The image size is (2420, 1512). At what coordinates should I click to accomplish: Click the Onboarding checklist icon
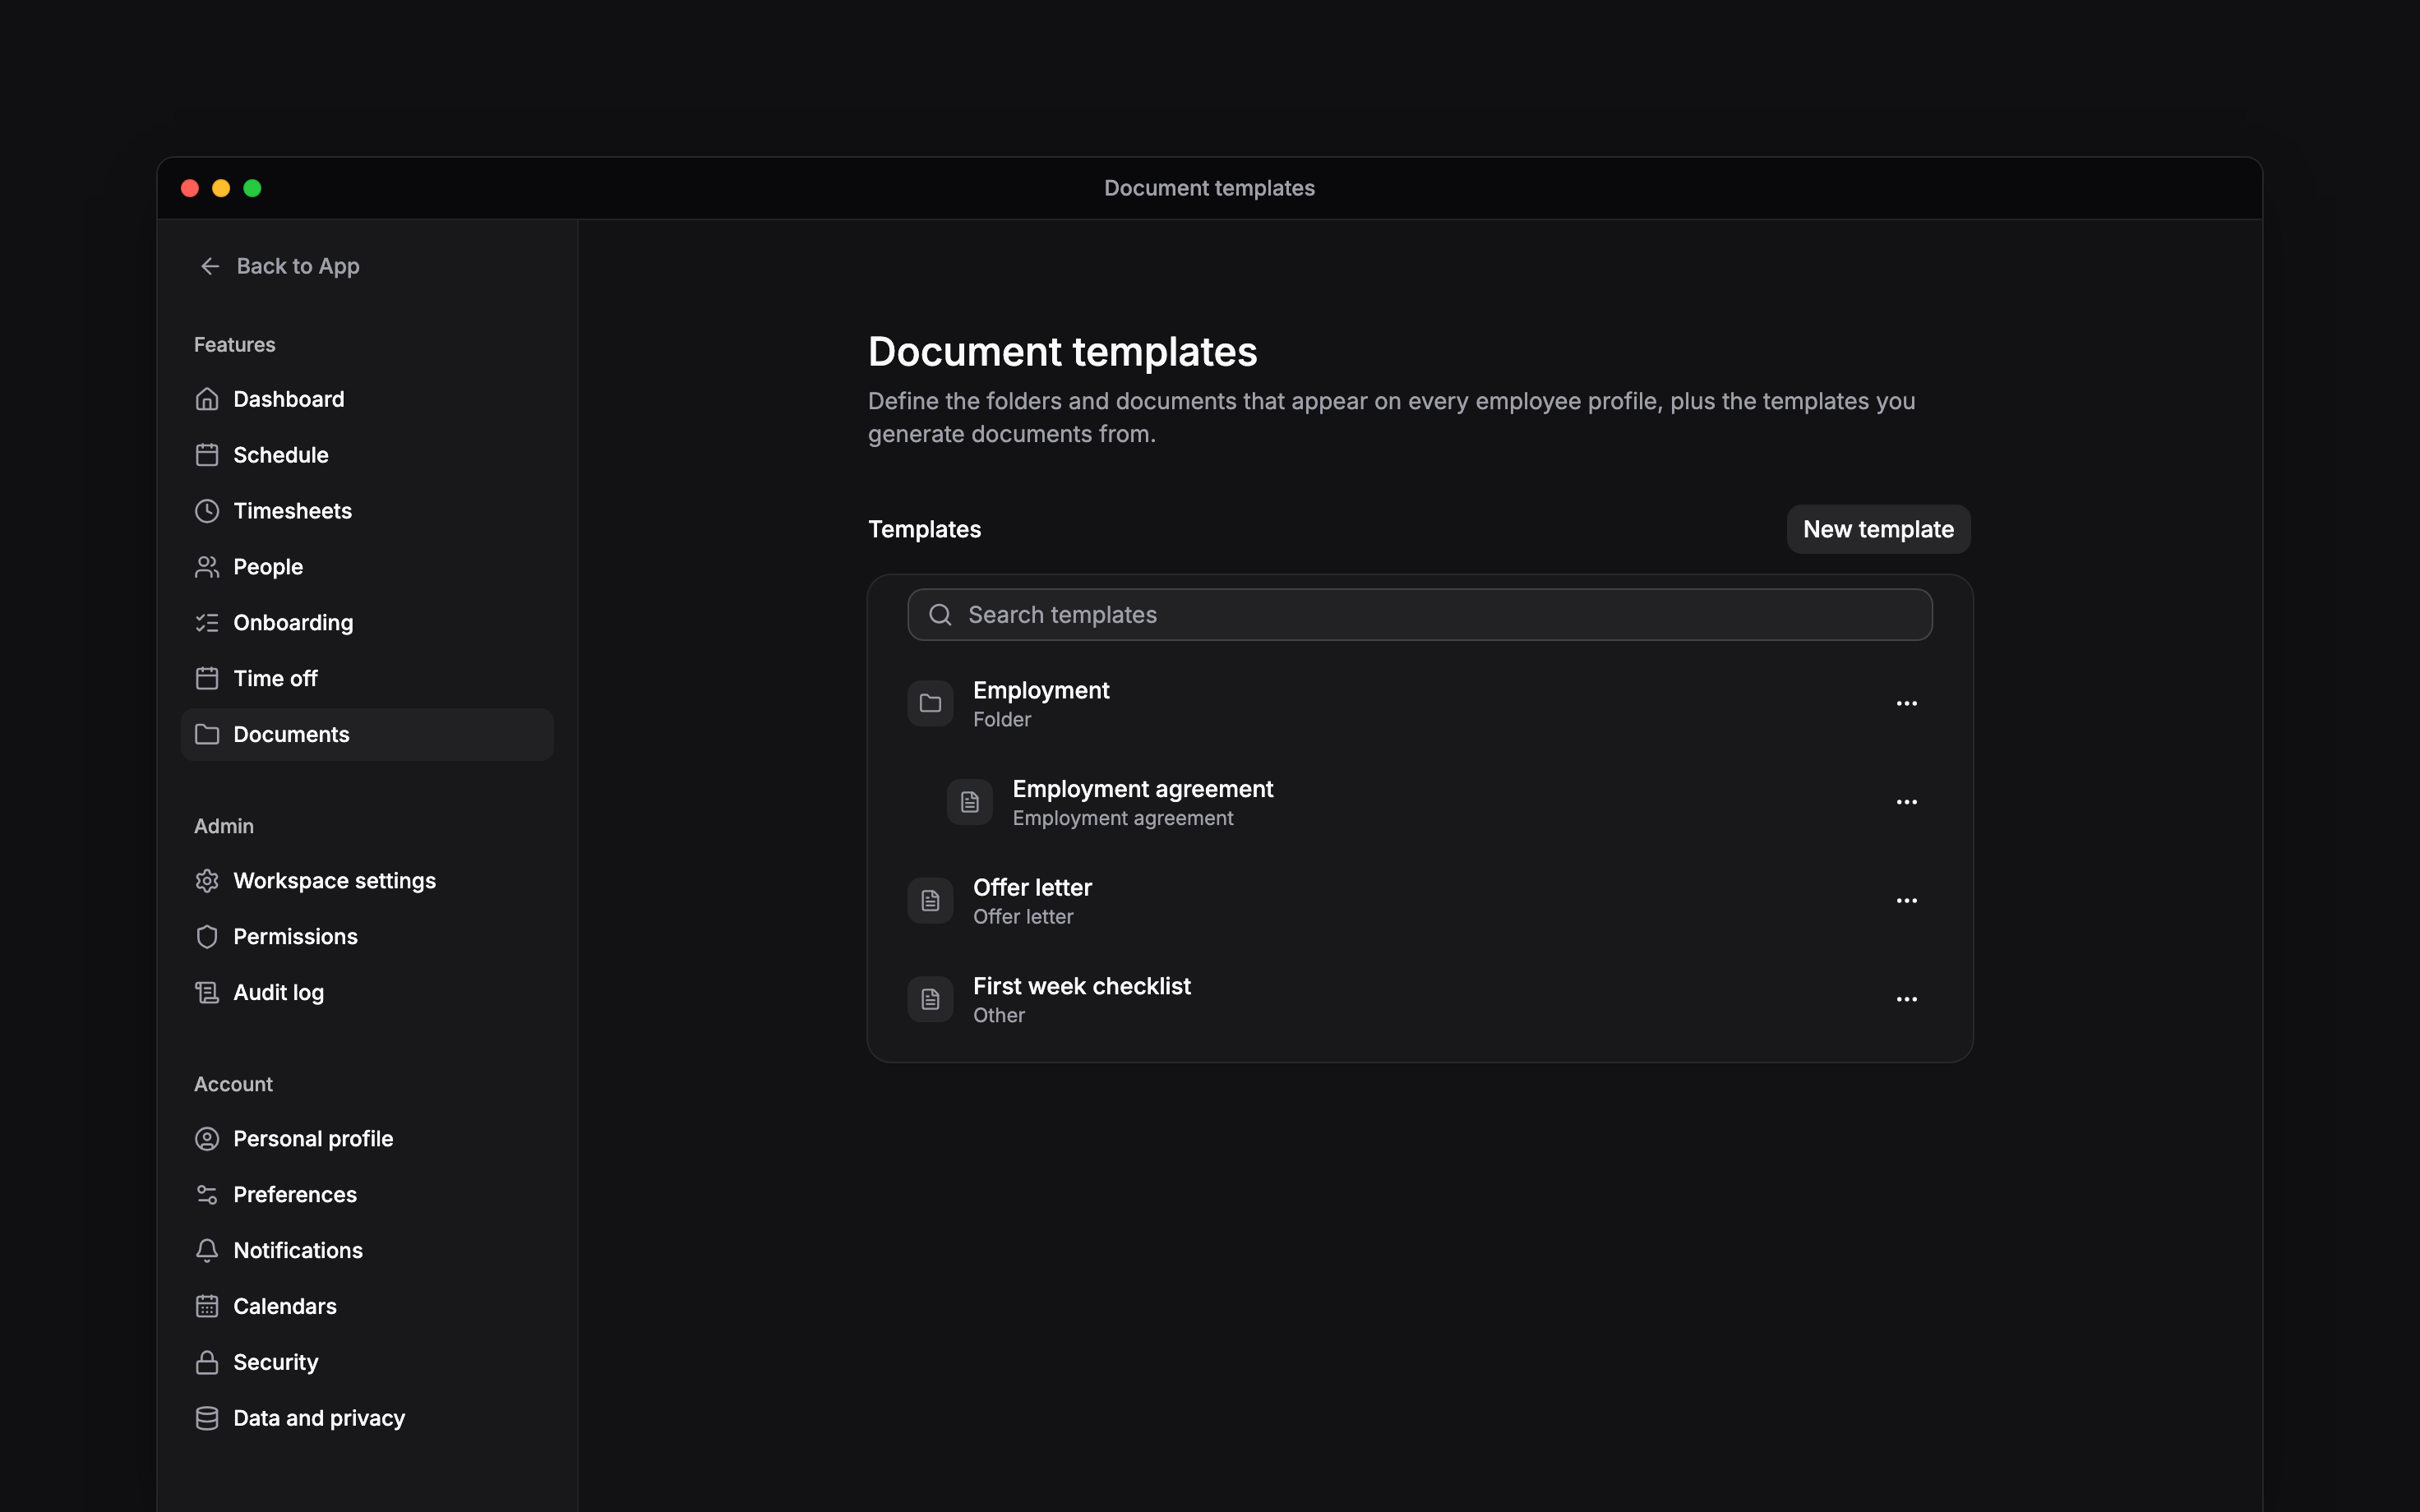(207, 623)
